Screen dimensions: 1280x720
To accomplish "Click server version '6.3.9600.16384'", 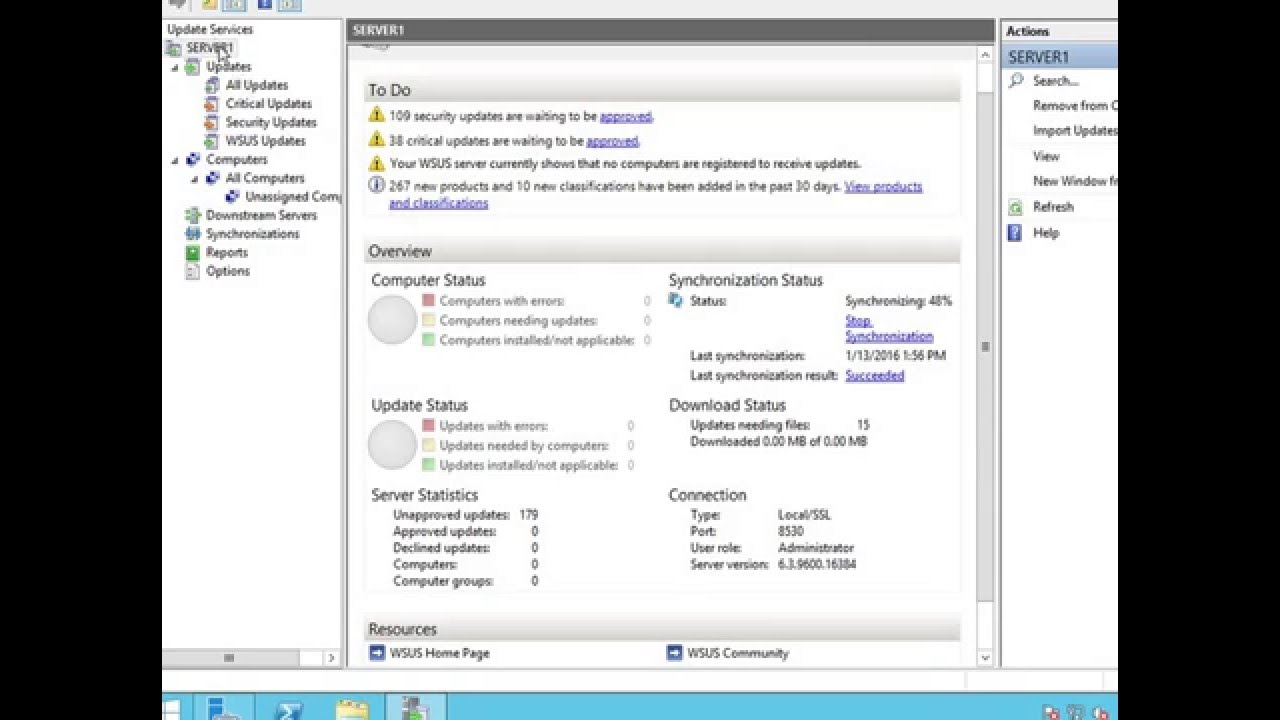I will 817,564.
